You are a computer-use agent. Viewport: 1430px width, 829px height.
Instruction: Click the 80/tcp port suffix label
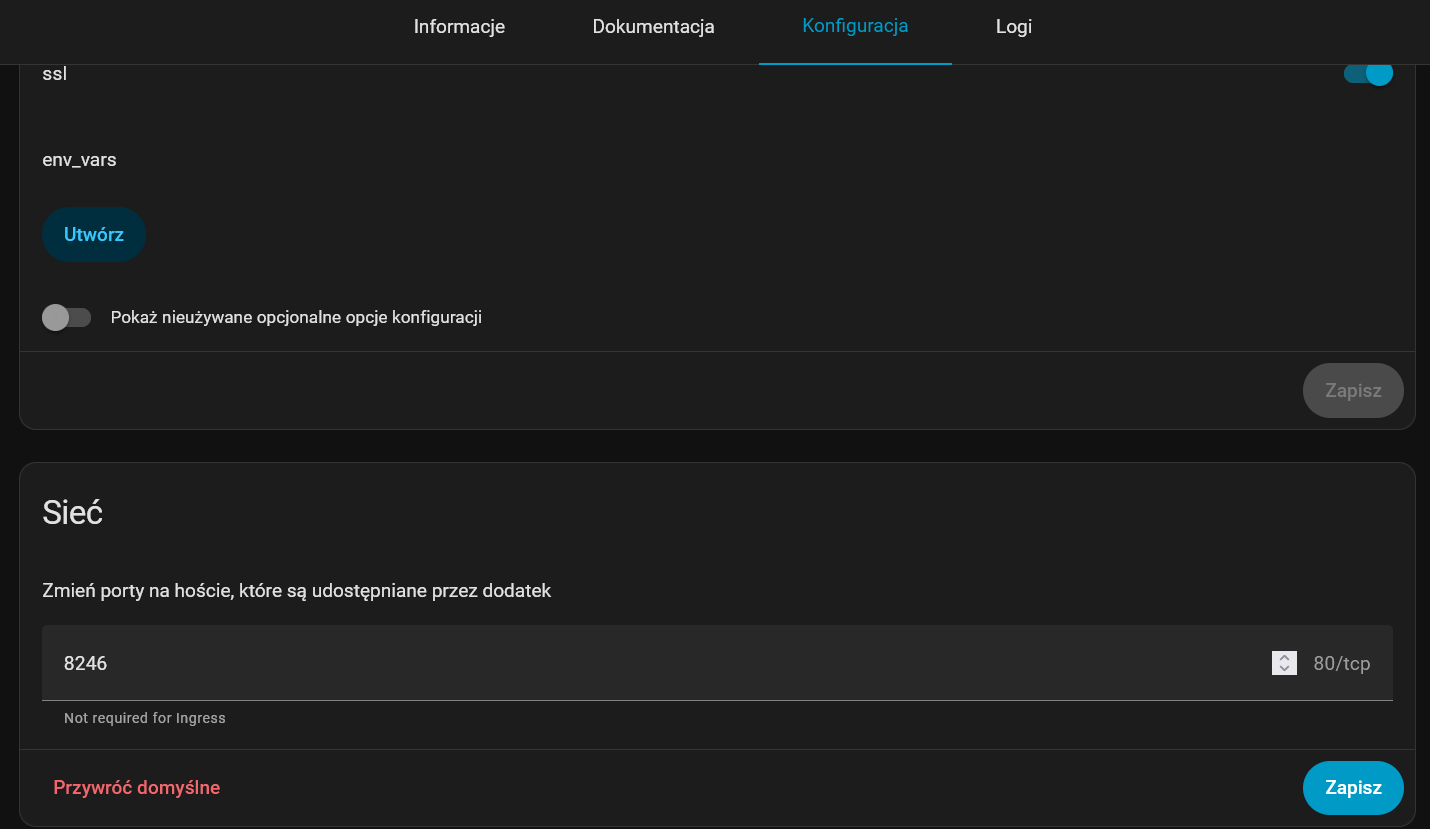click(1341, 664)
